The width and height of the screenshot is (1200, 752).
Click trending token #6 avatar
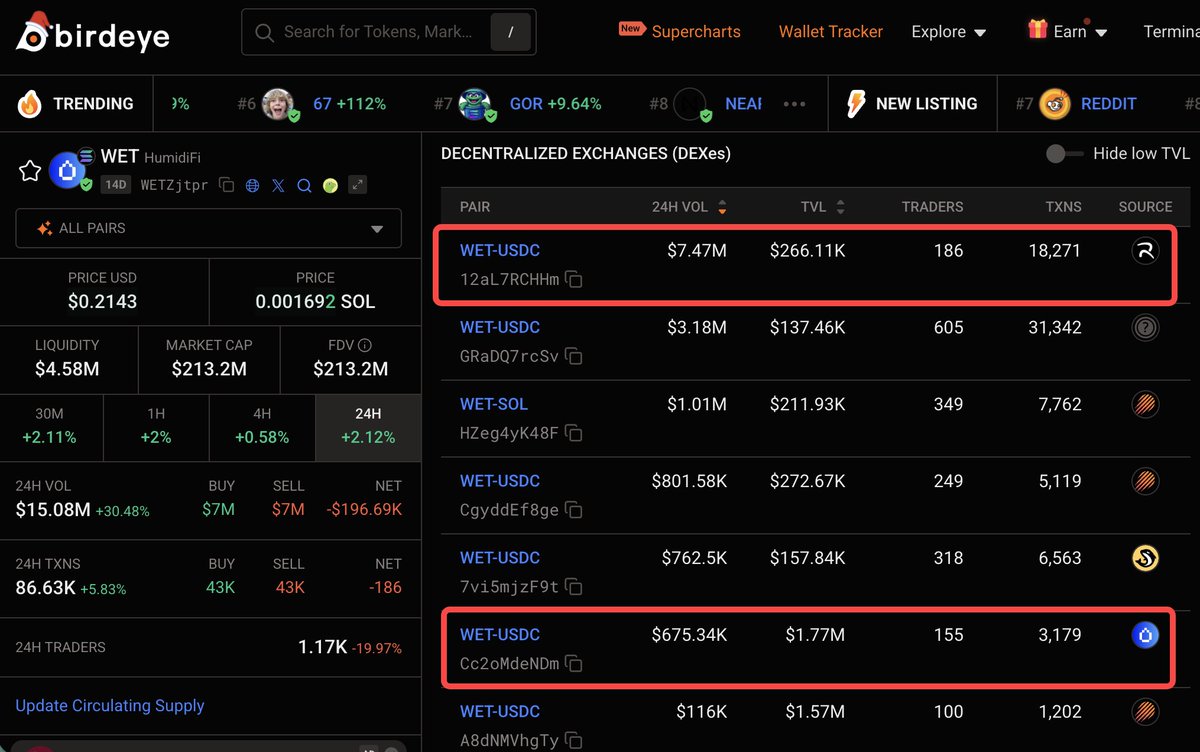pos(278,104)
